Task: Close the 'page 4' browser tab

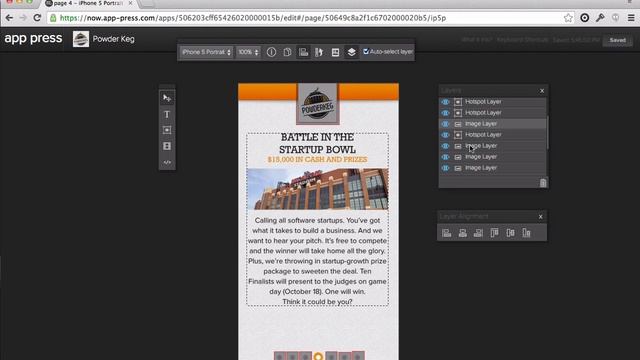Action: (x=130, y=3)
